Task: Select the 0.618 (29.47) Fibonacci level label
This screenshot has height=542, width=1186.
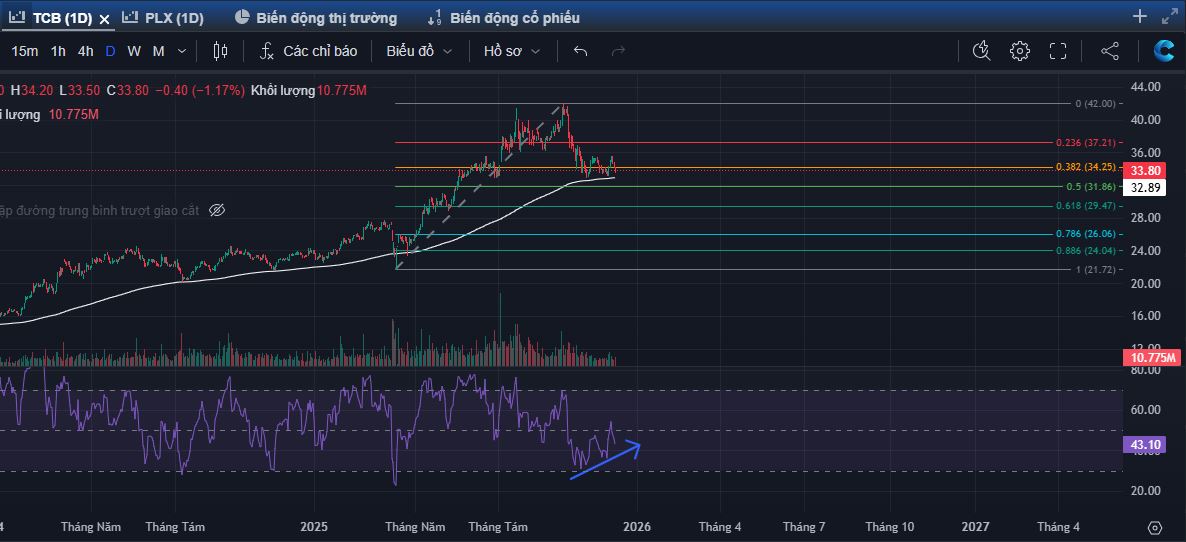Action: (1085, 206)
